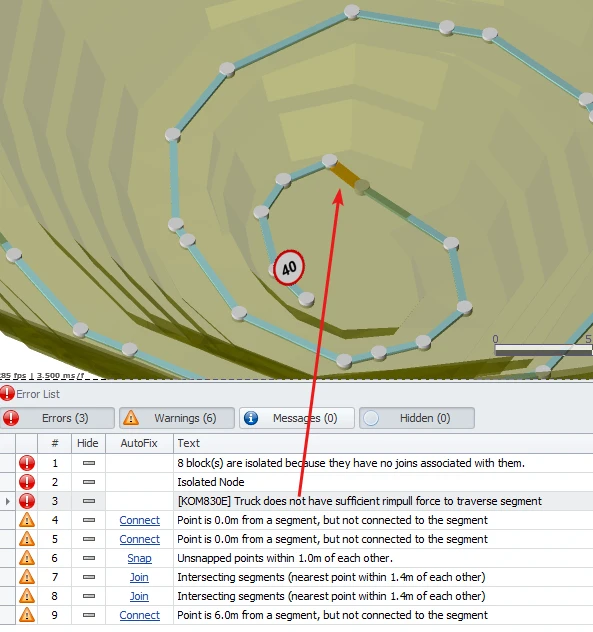Select row 7 'Intersecting segments' warning text
The width and height of the screenshot is (593, 632).
coord(331,577)
